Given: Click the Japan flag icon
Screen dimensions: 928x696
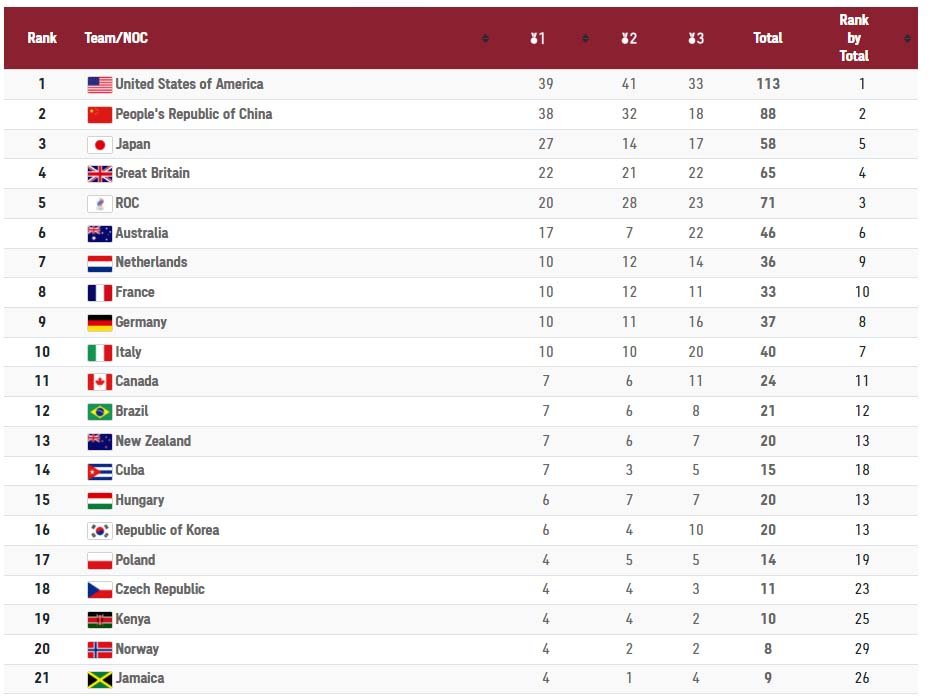Looking at the screenshot, I should coord(99,144).
